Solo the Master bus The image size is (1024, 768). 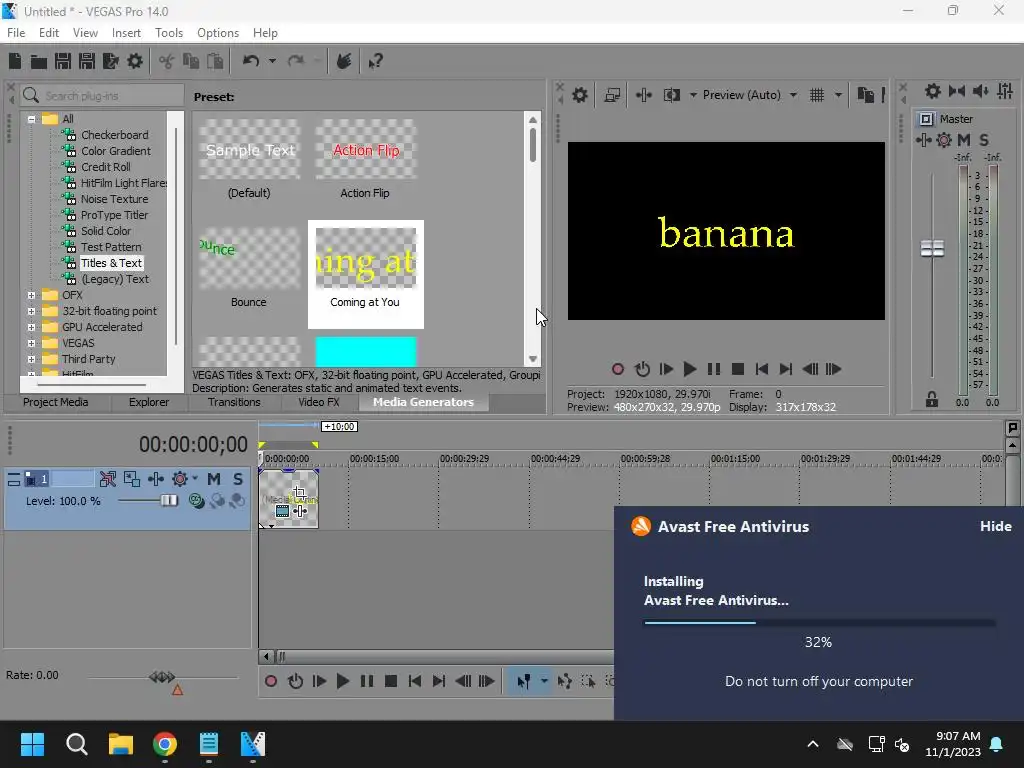pyautogui.click(x=984, y=140)
